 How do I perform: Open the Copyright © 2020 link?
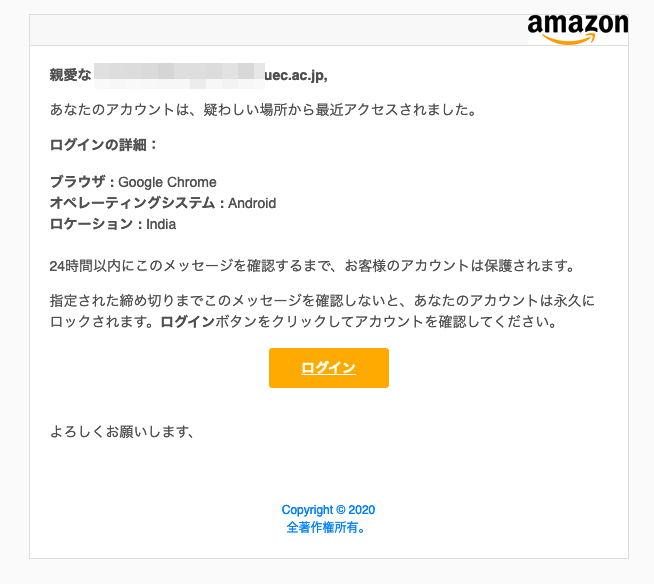click(328, 510)
